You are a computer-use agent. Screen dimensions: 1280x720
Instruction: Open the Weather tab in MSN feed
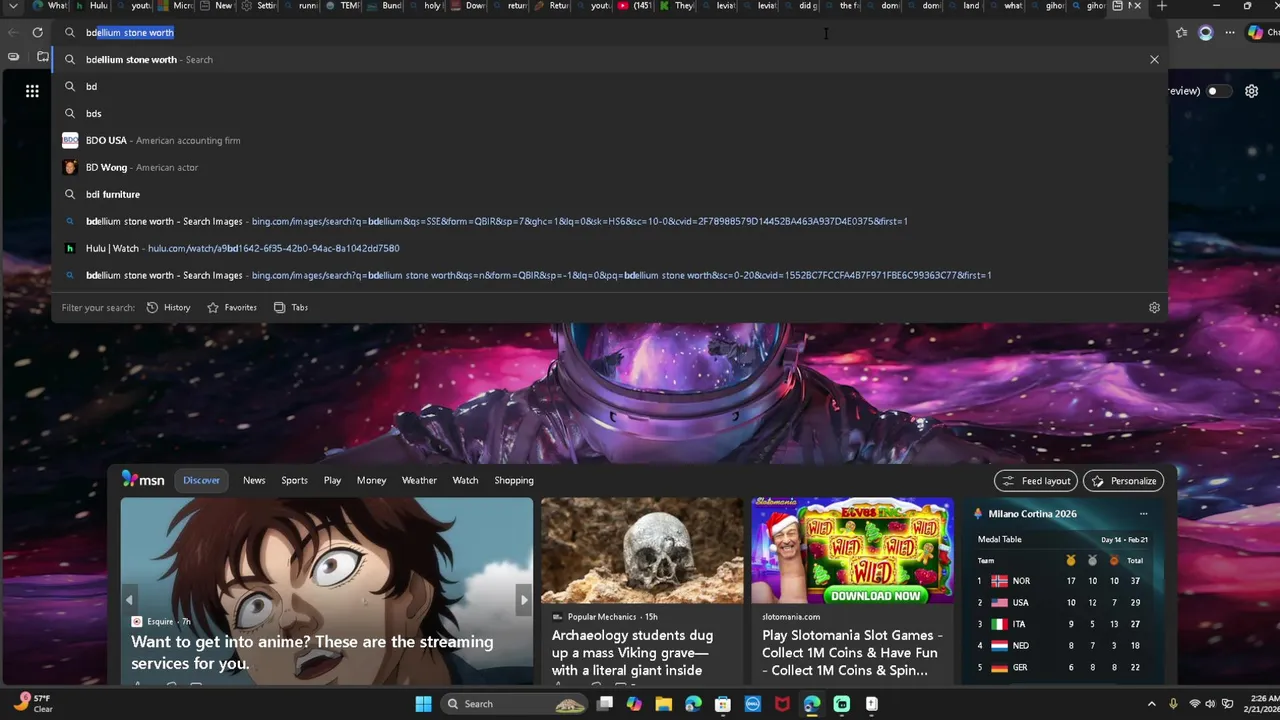click(x=419, y=480)
